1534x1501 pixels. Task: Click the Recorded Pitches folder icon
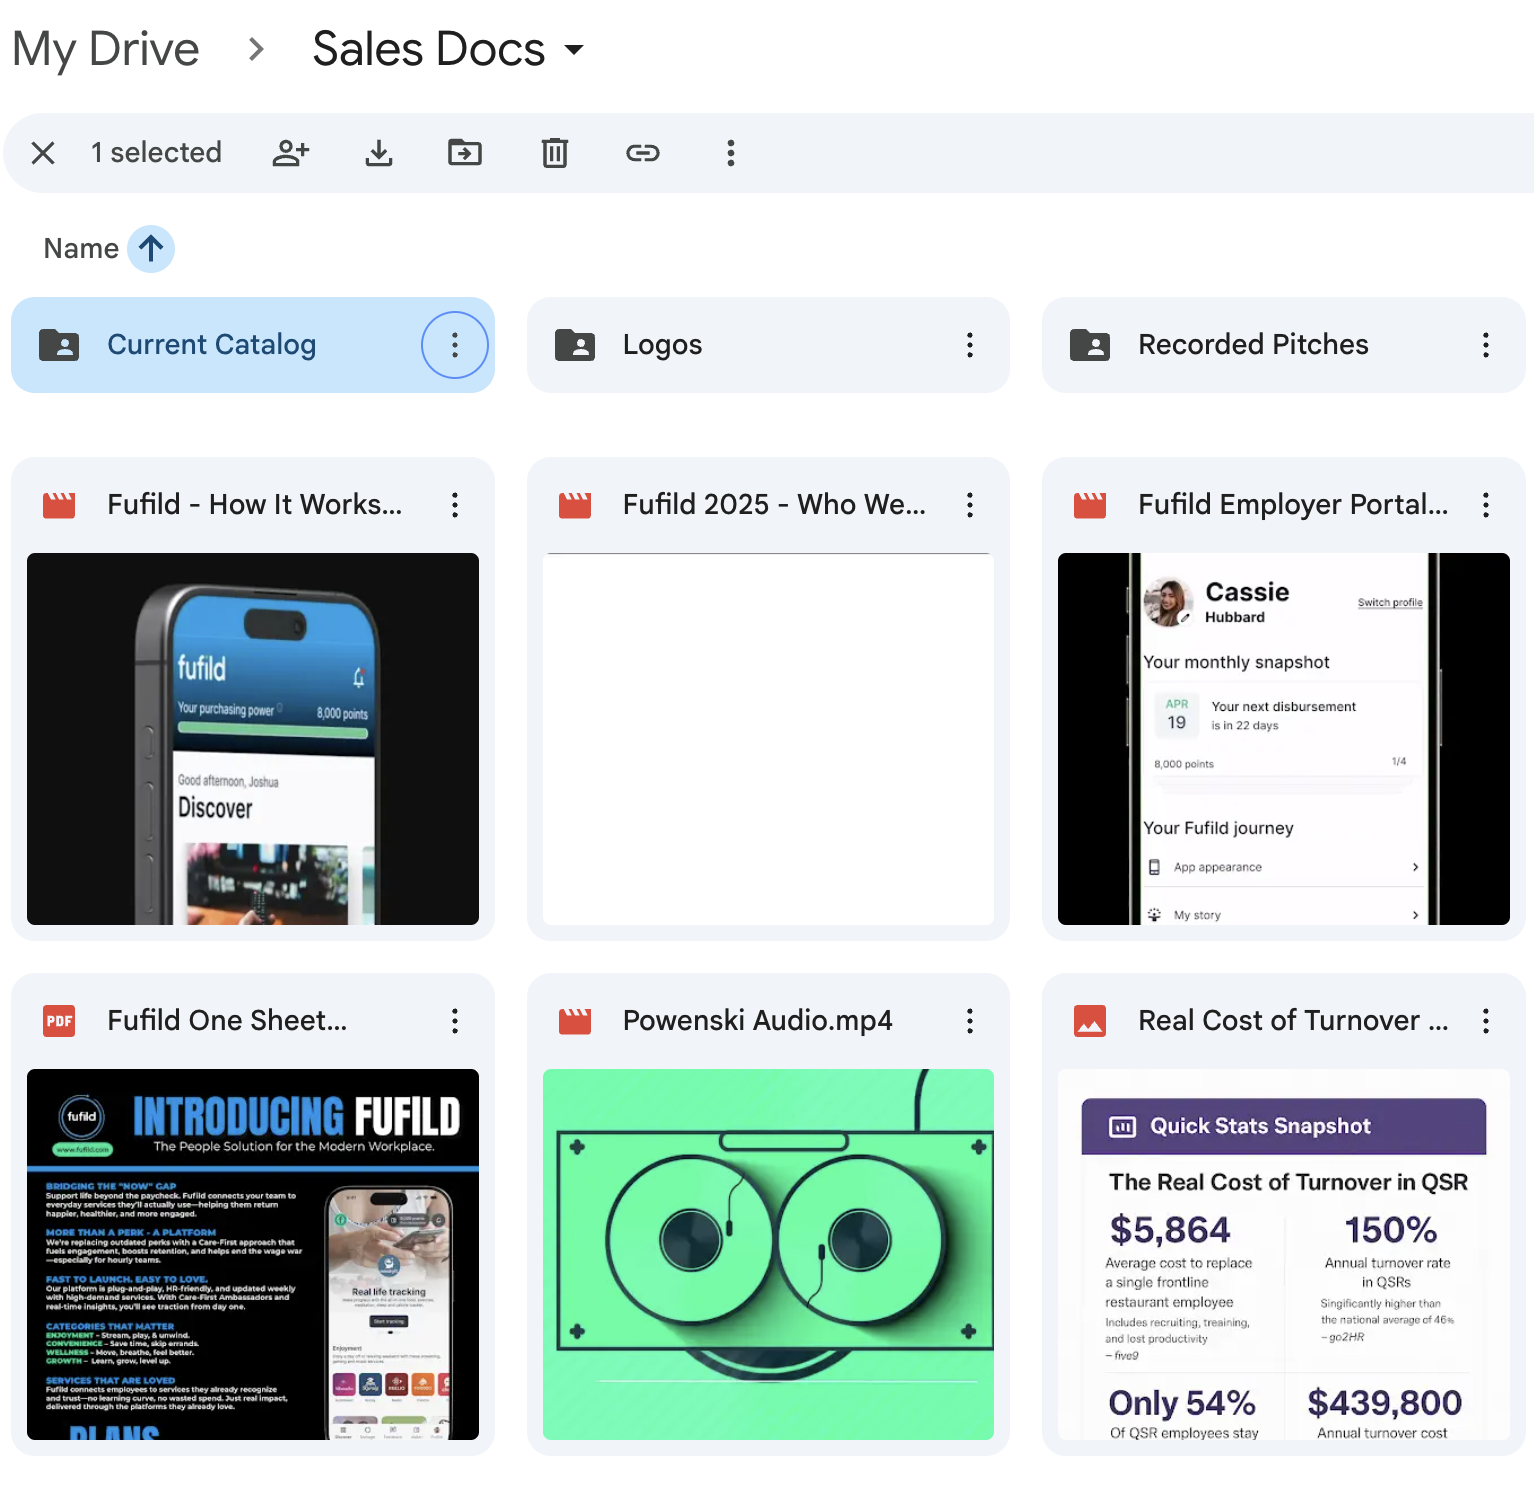[x=1090, y=345]
